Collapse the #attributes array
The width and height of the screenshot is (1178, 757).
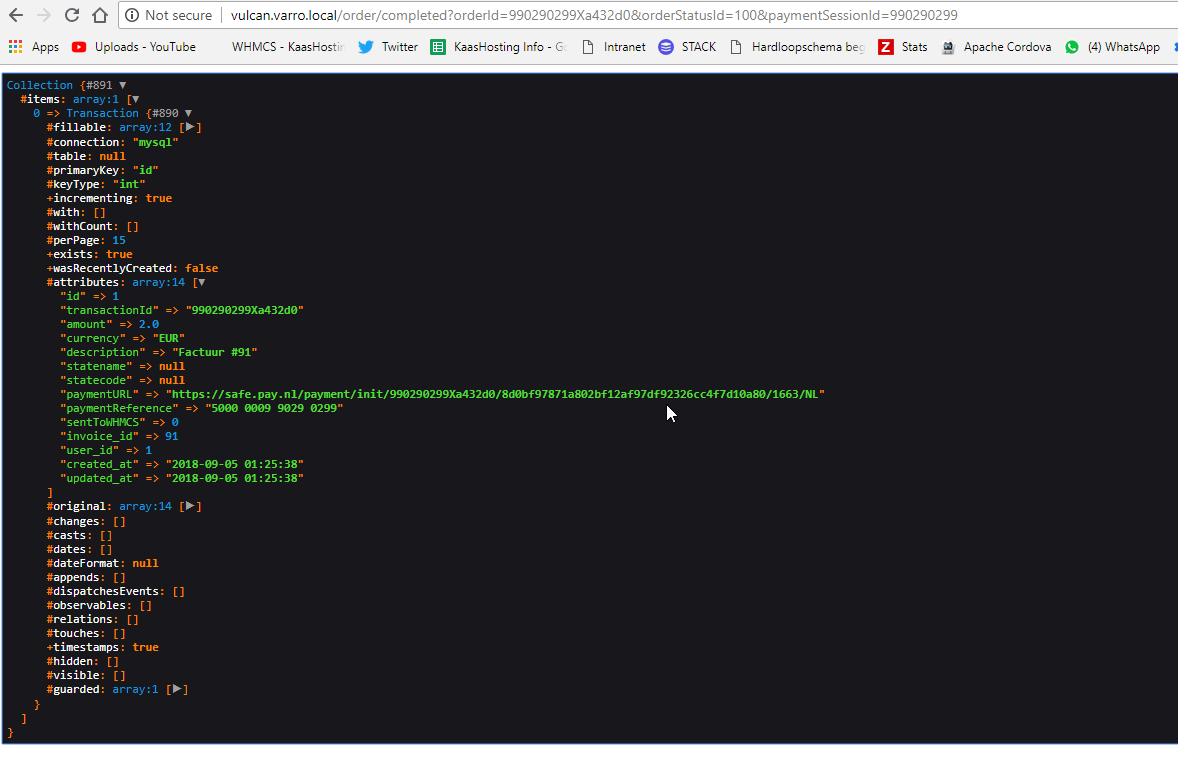[x=200, y=282]
